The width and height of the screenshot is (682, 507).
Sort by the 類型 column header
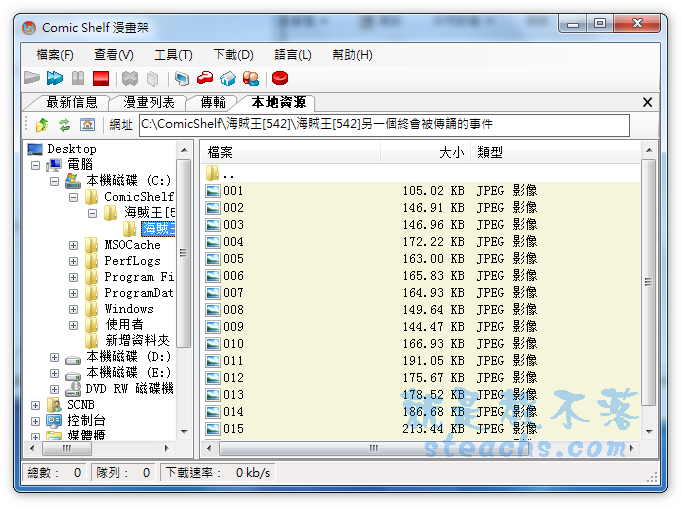555,153
